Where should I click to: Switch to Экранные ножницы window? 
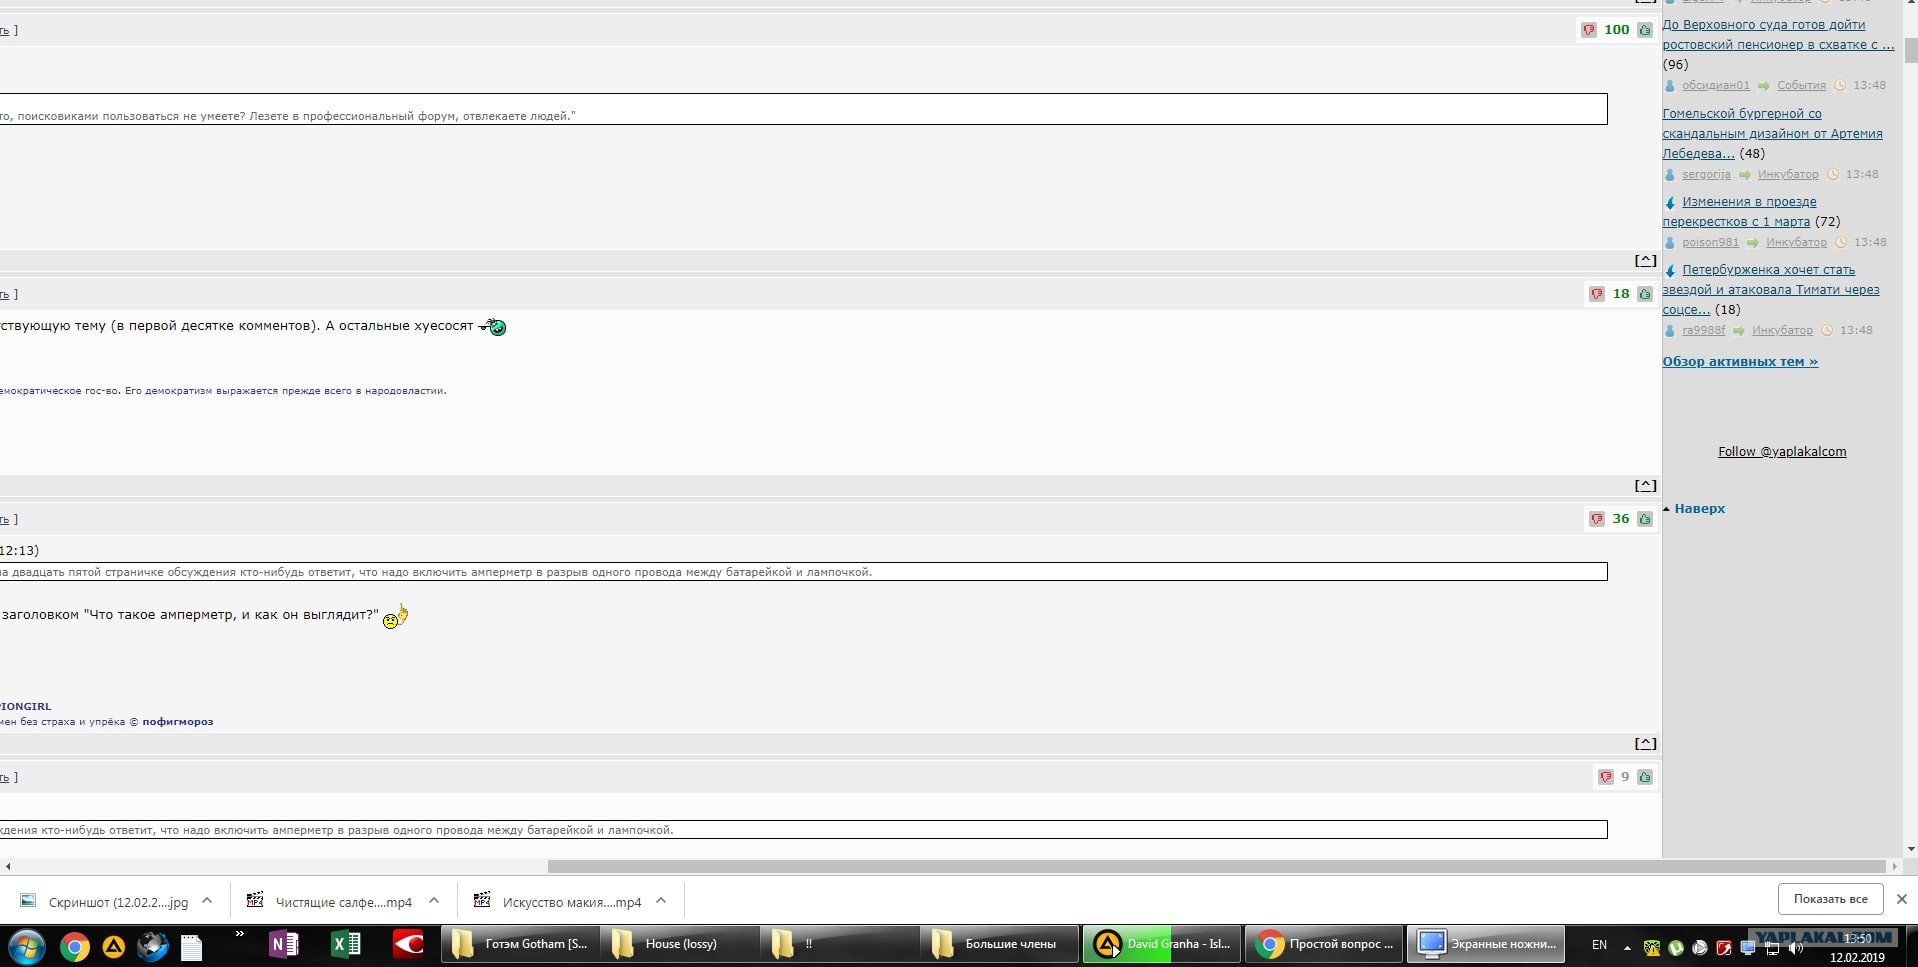[x=1486, y=944]
